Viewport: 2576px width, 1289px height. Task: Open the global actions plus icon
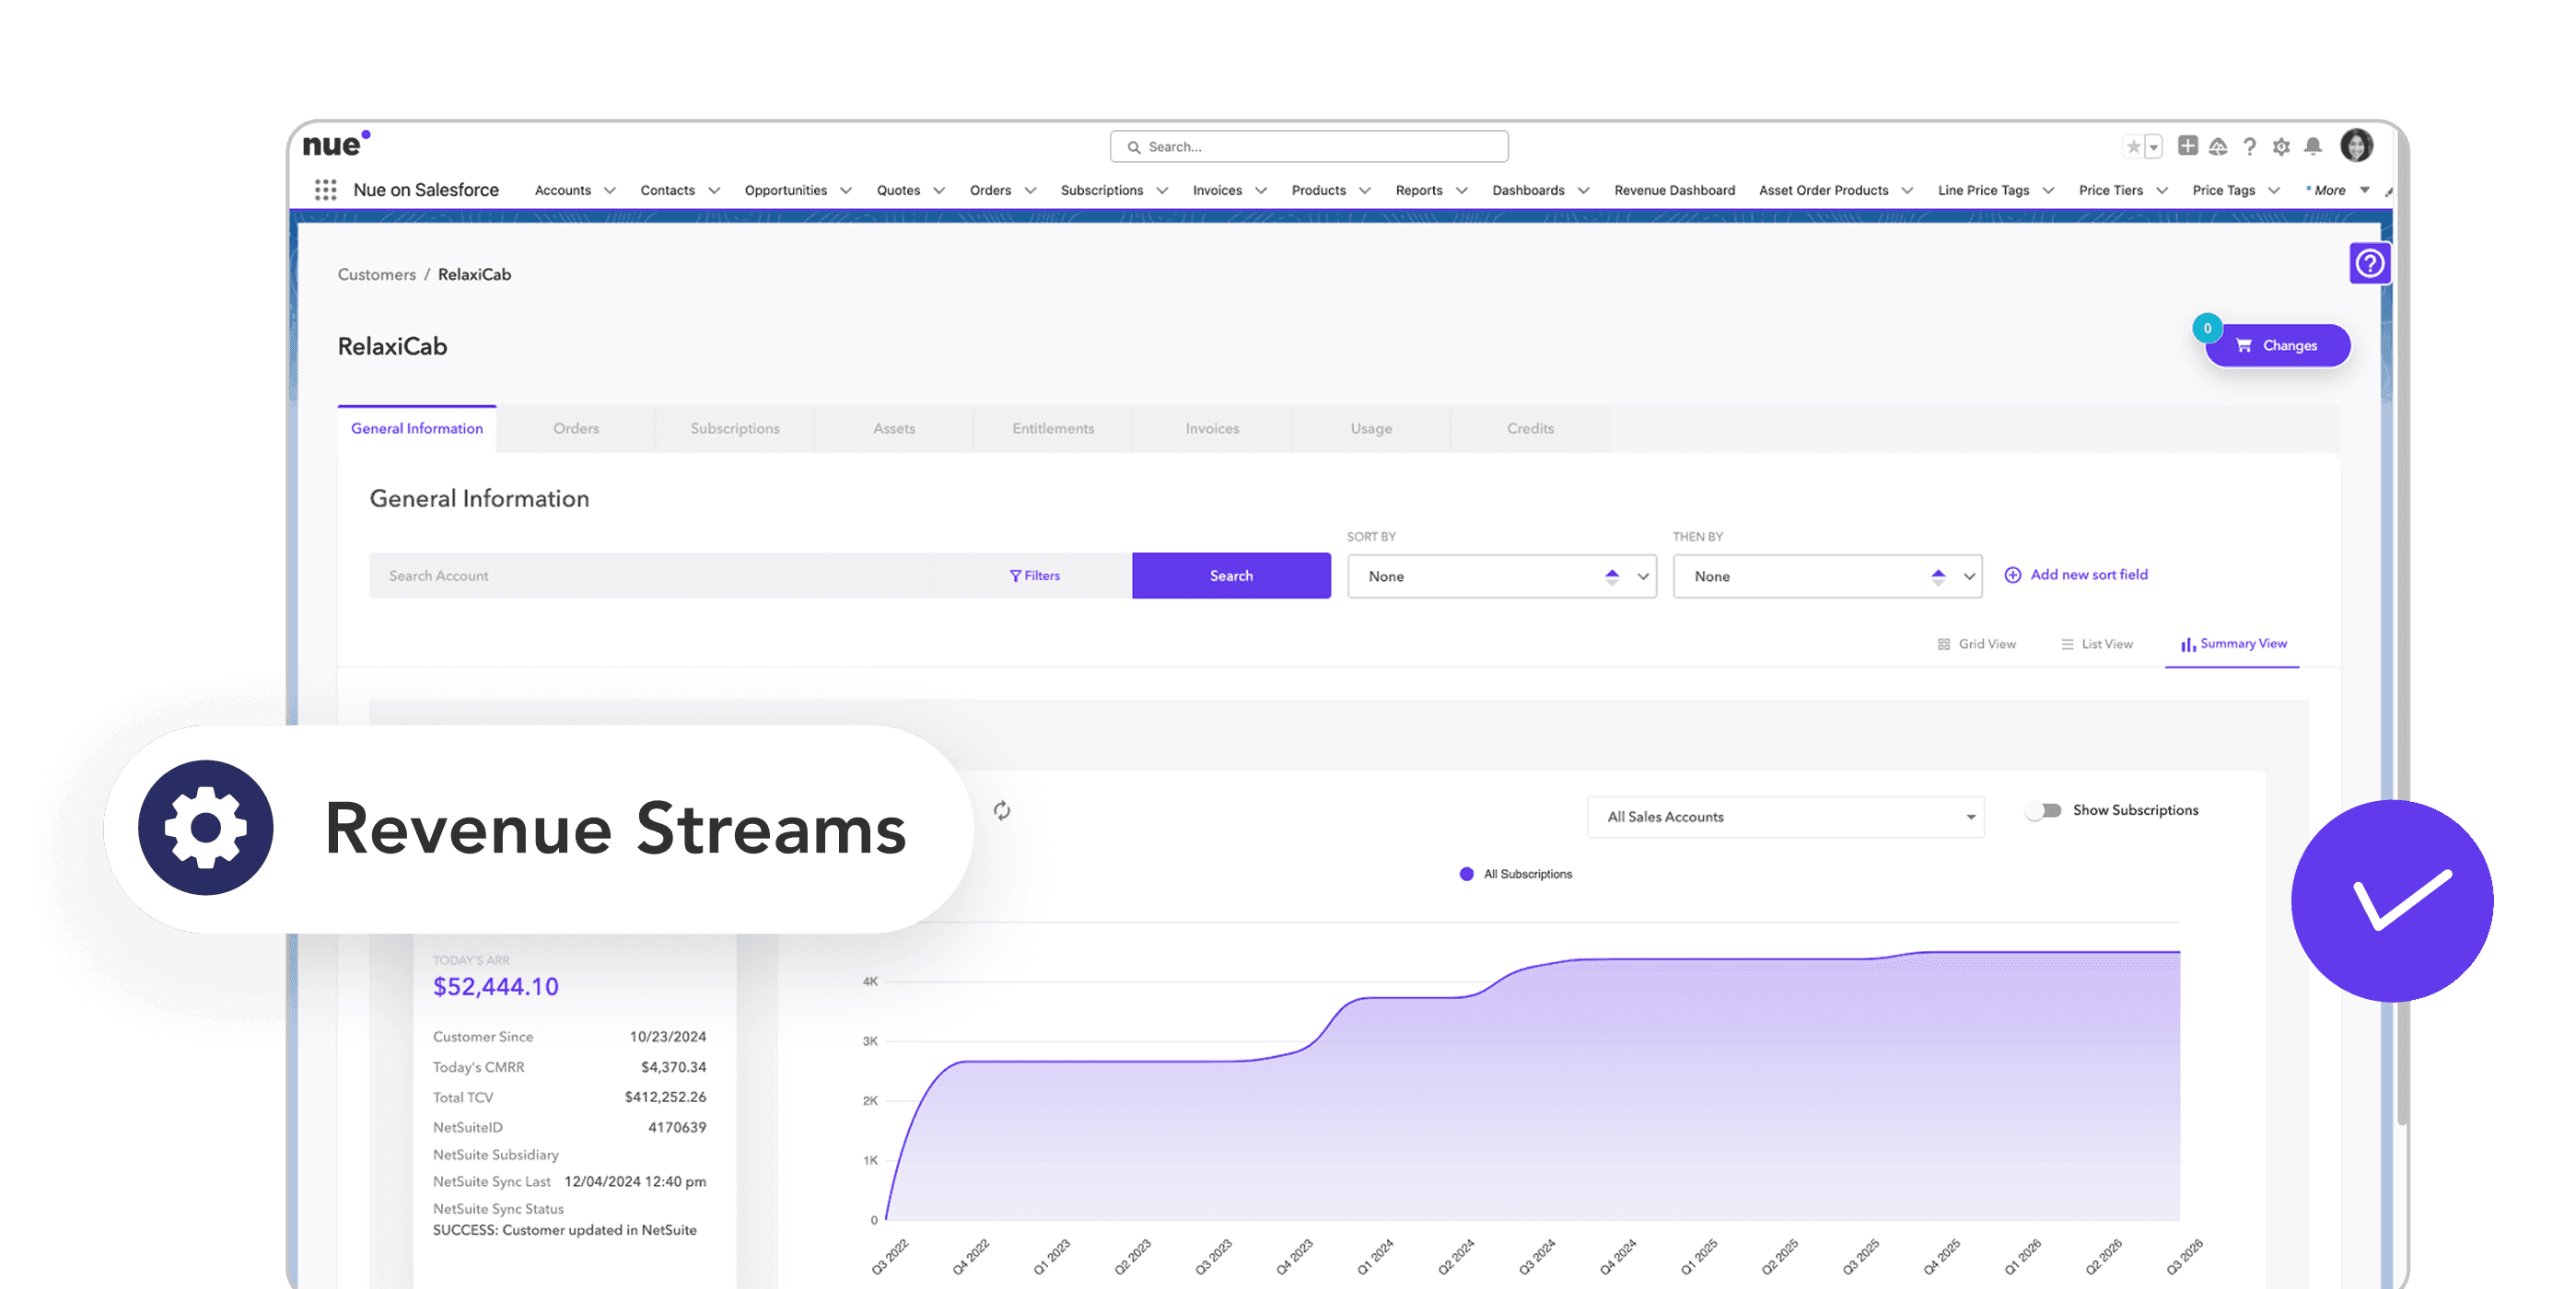pos(2190,147)
